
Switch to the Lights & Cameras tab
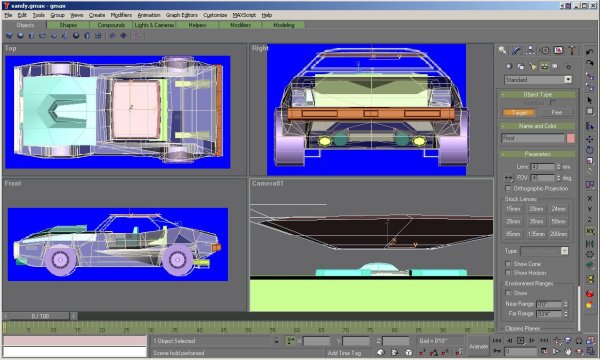click(x=154, y=25)
